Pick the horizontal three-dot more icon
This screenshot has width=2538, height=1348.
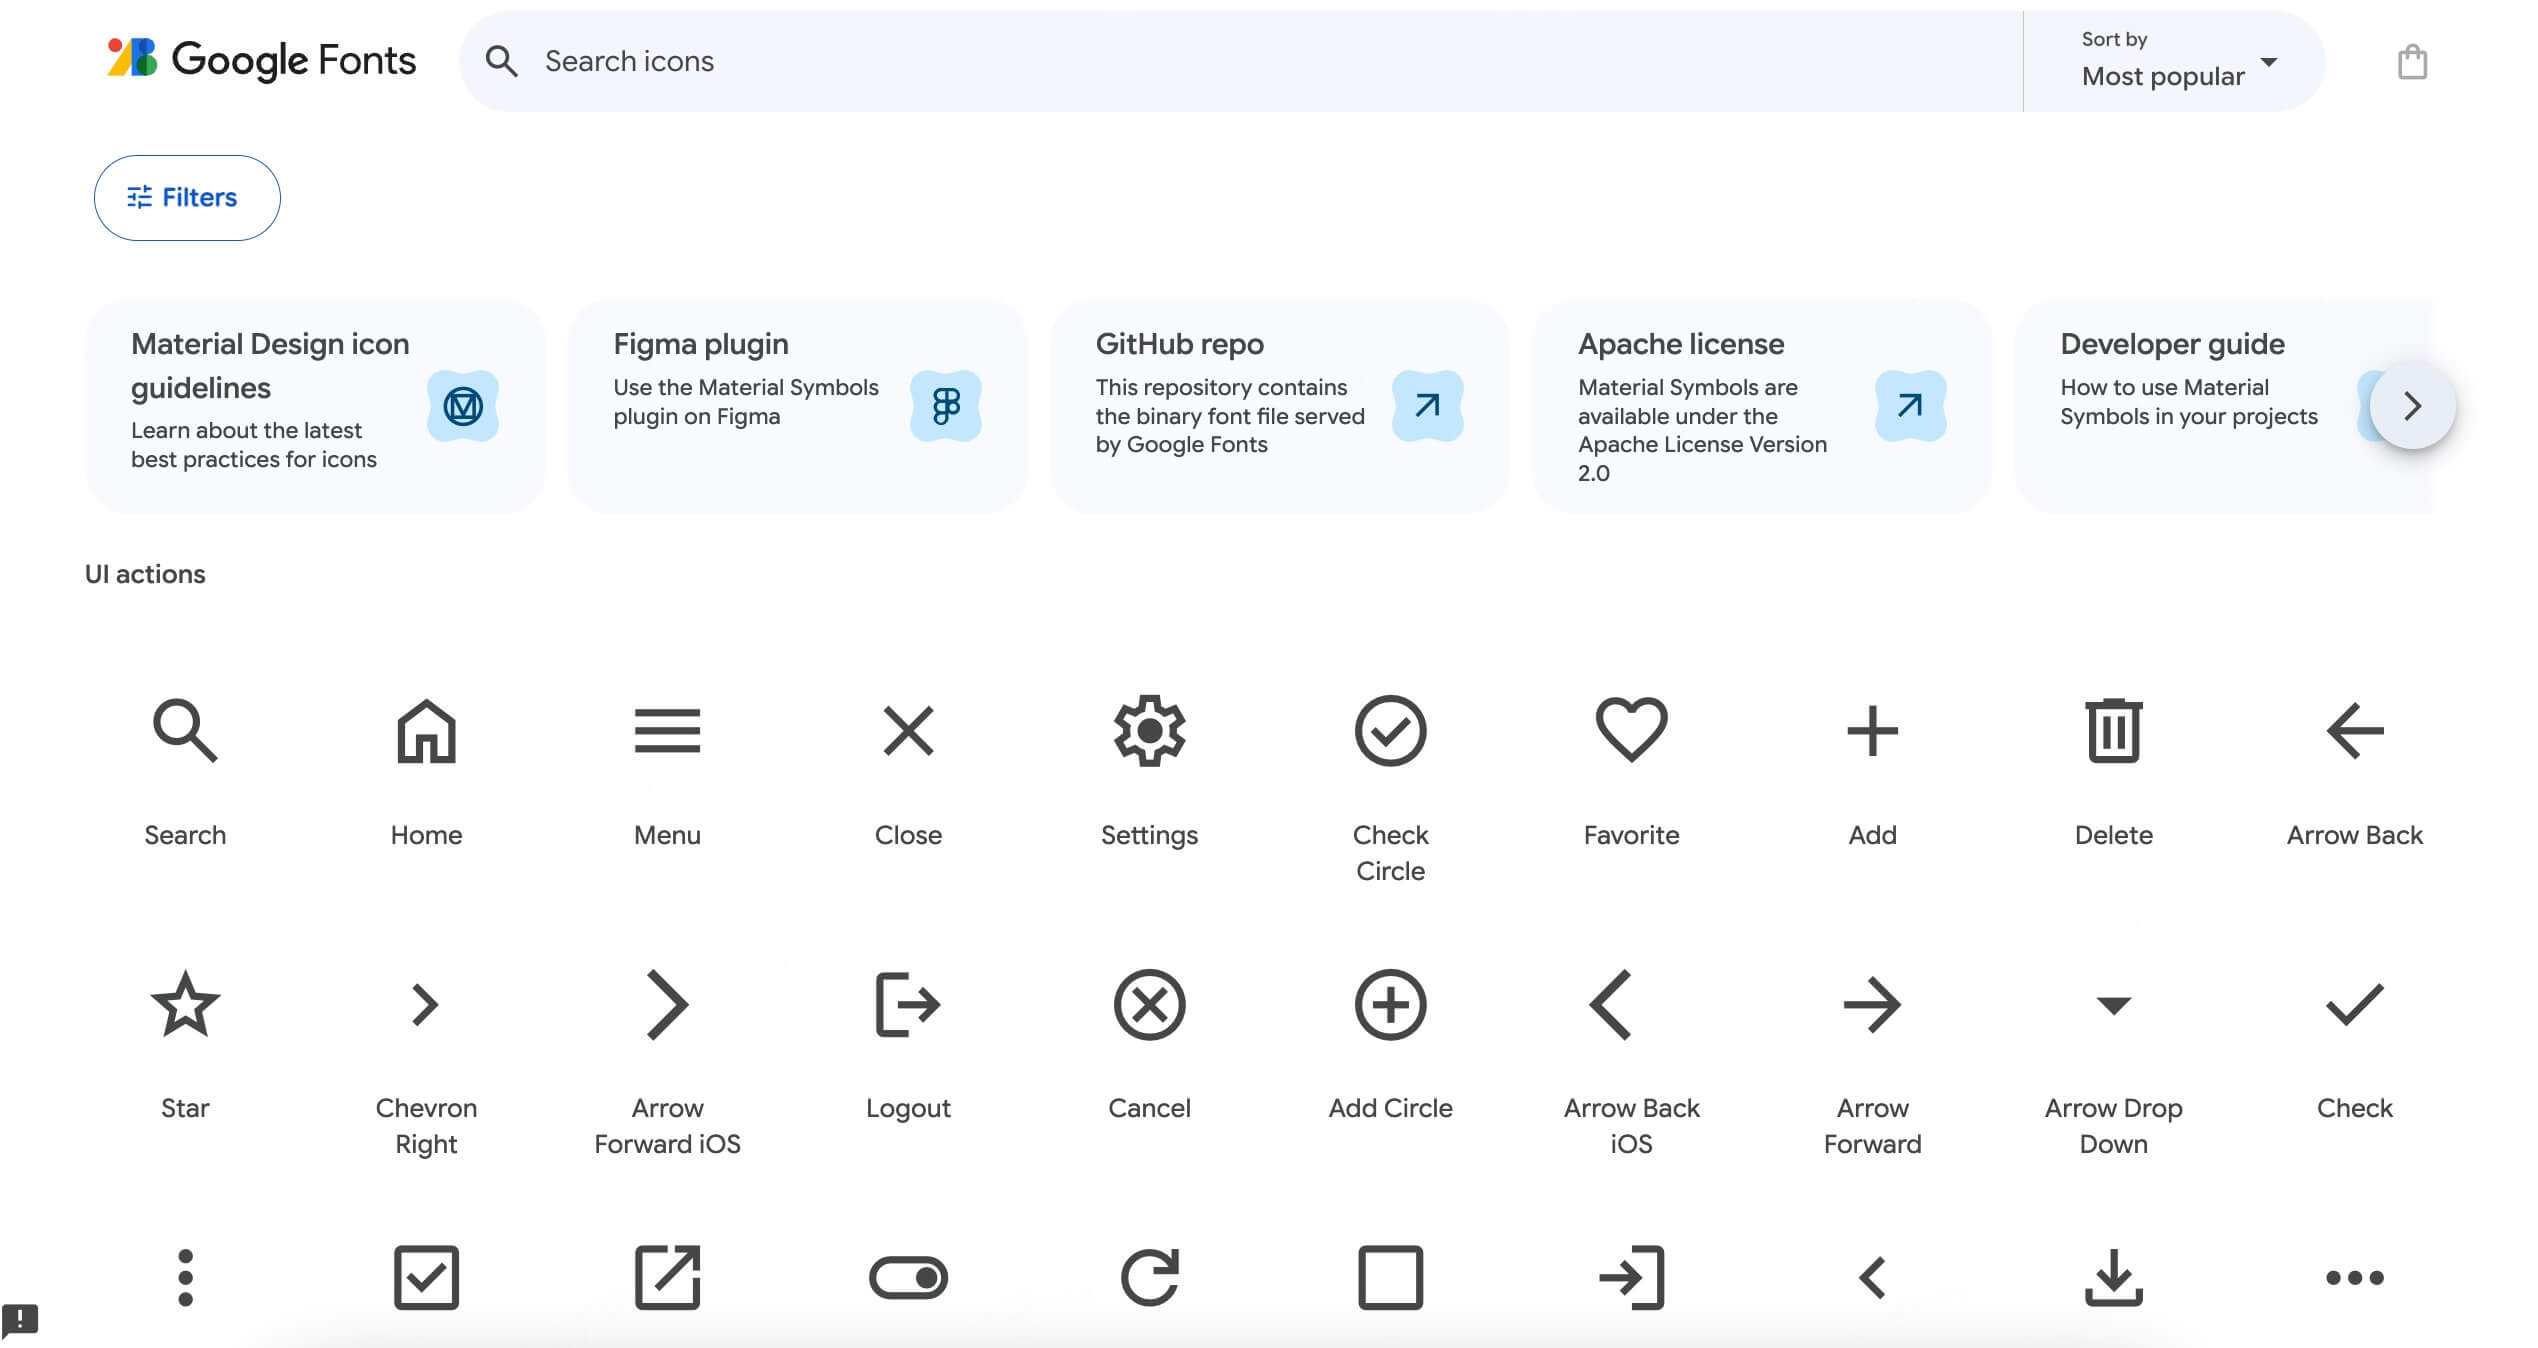coord(2355,1277)
